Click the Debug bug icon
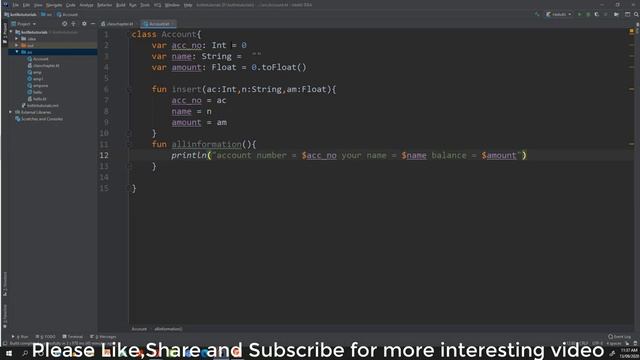640x360 pixels. pyautogui.click(x=588, y=14)
